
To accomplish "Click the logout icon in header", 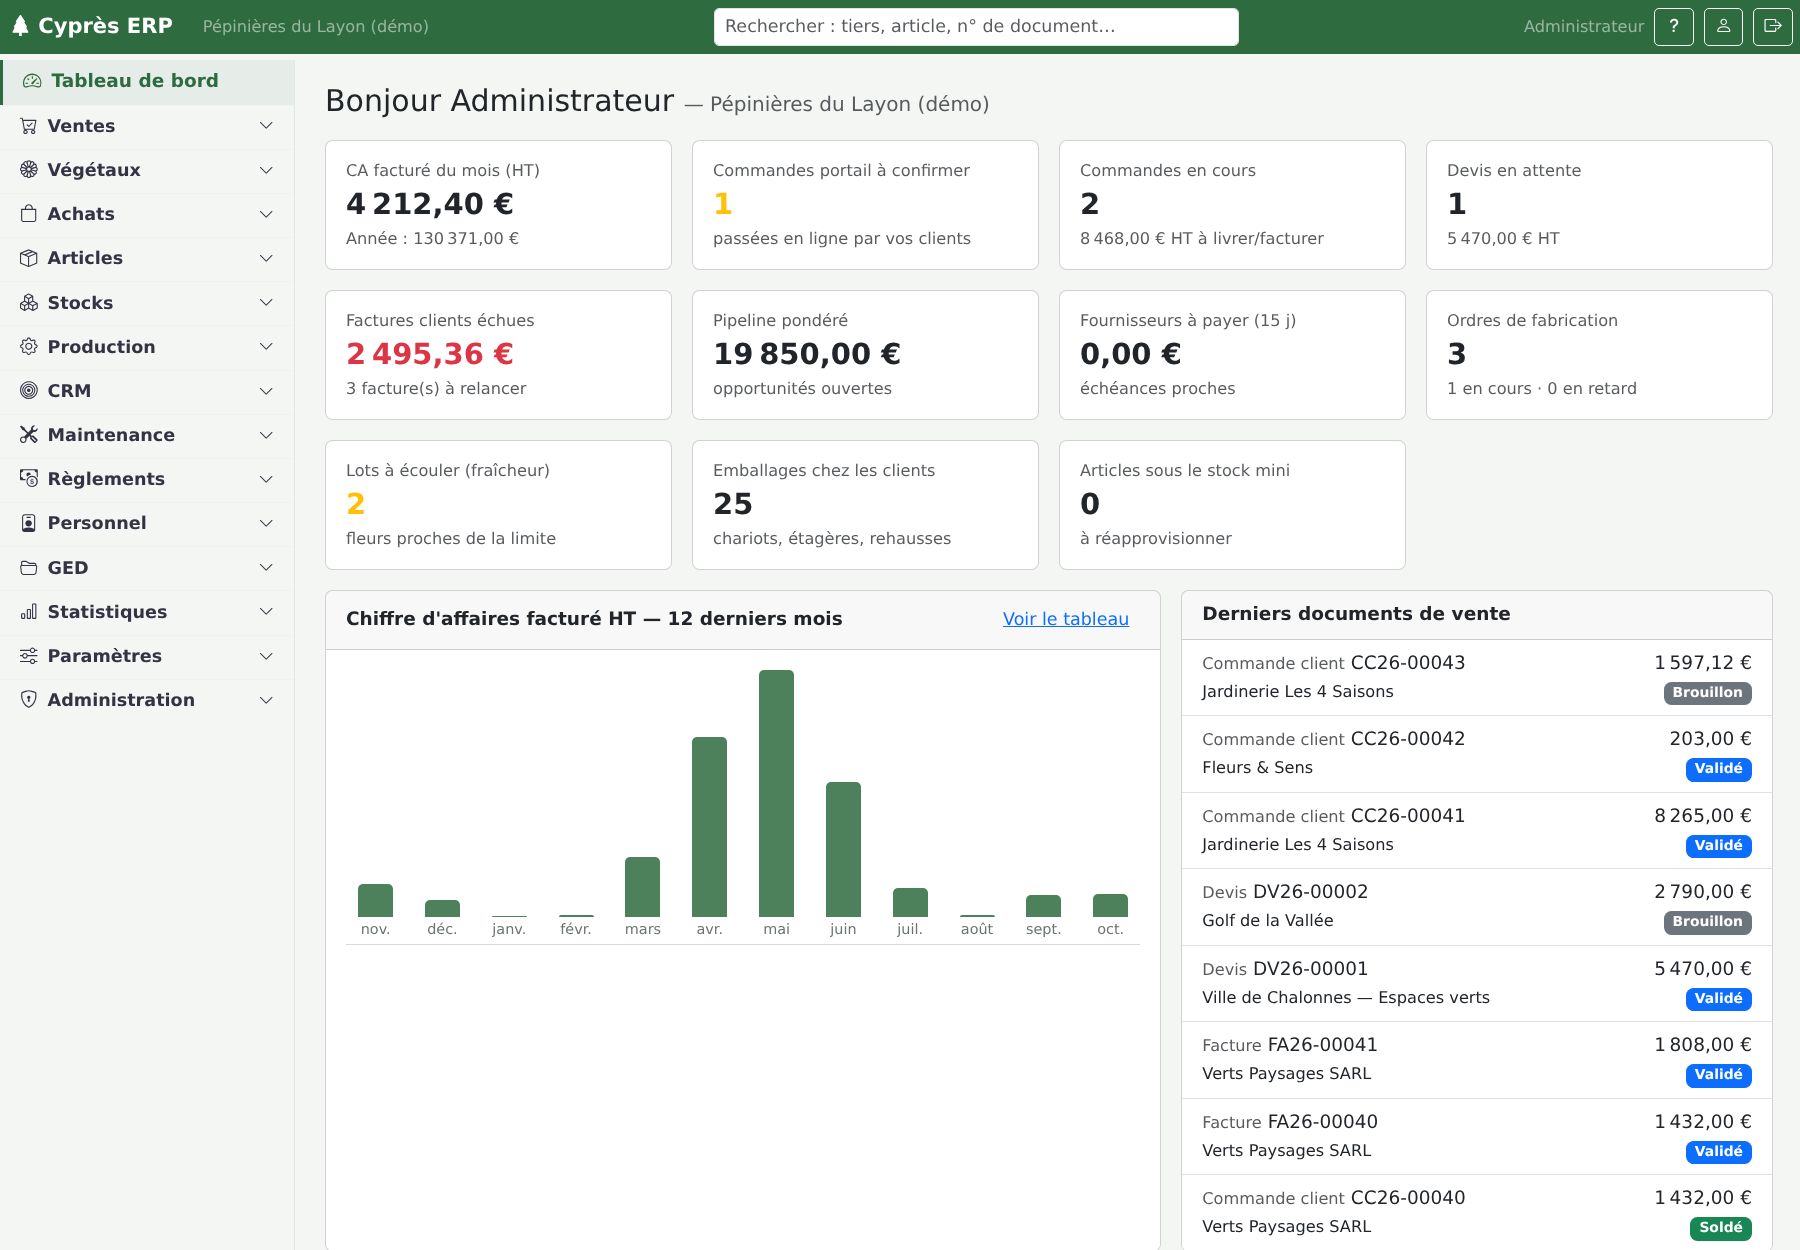I will [x=1772, y=27].
